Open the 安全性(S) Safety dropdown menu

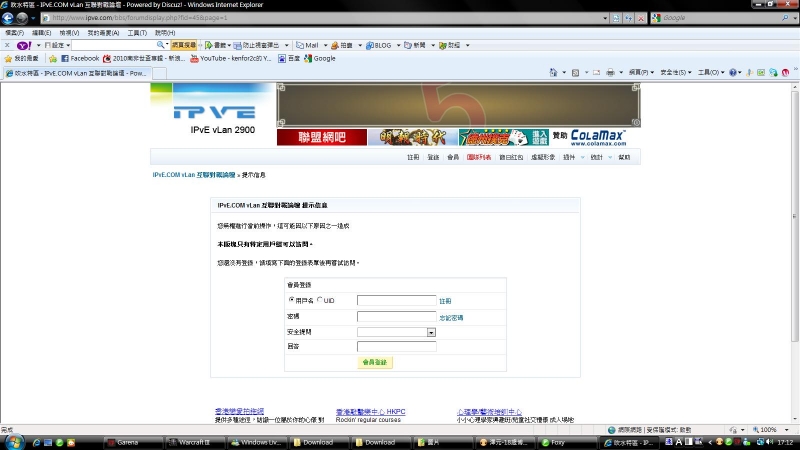(x=676, y=72)
